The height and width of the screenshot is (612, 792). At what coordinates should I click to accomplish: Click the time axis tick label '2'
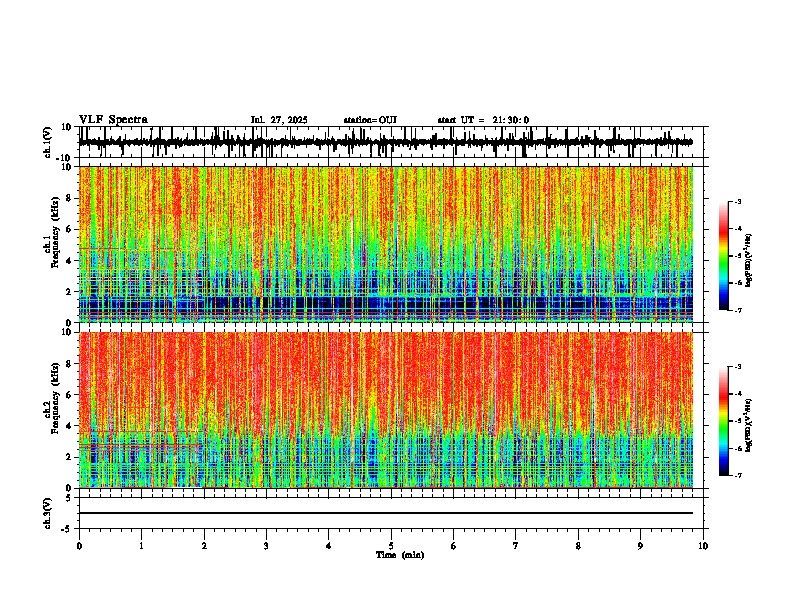tap(204, 546)
